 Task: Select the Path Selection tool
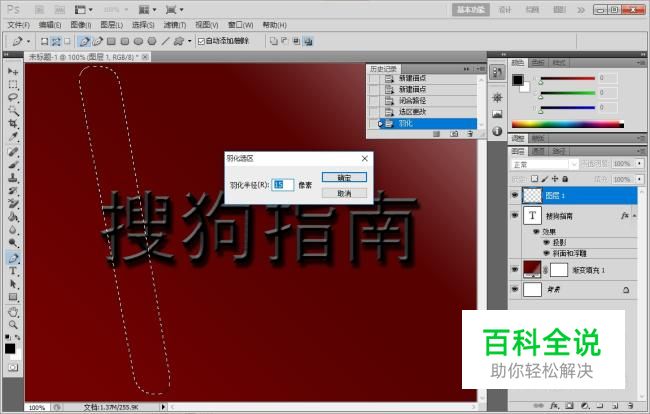tap(13, 284)
